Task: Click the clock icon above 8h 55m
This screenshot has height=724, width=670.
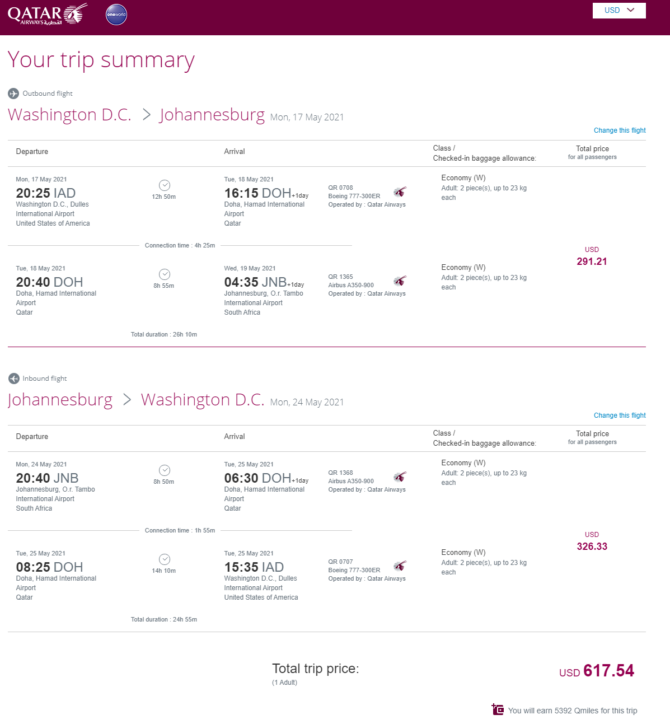Action: 164,274
